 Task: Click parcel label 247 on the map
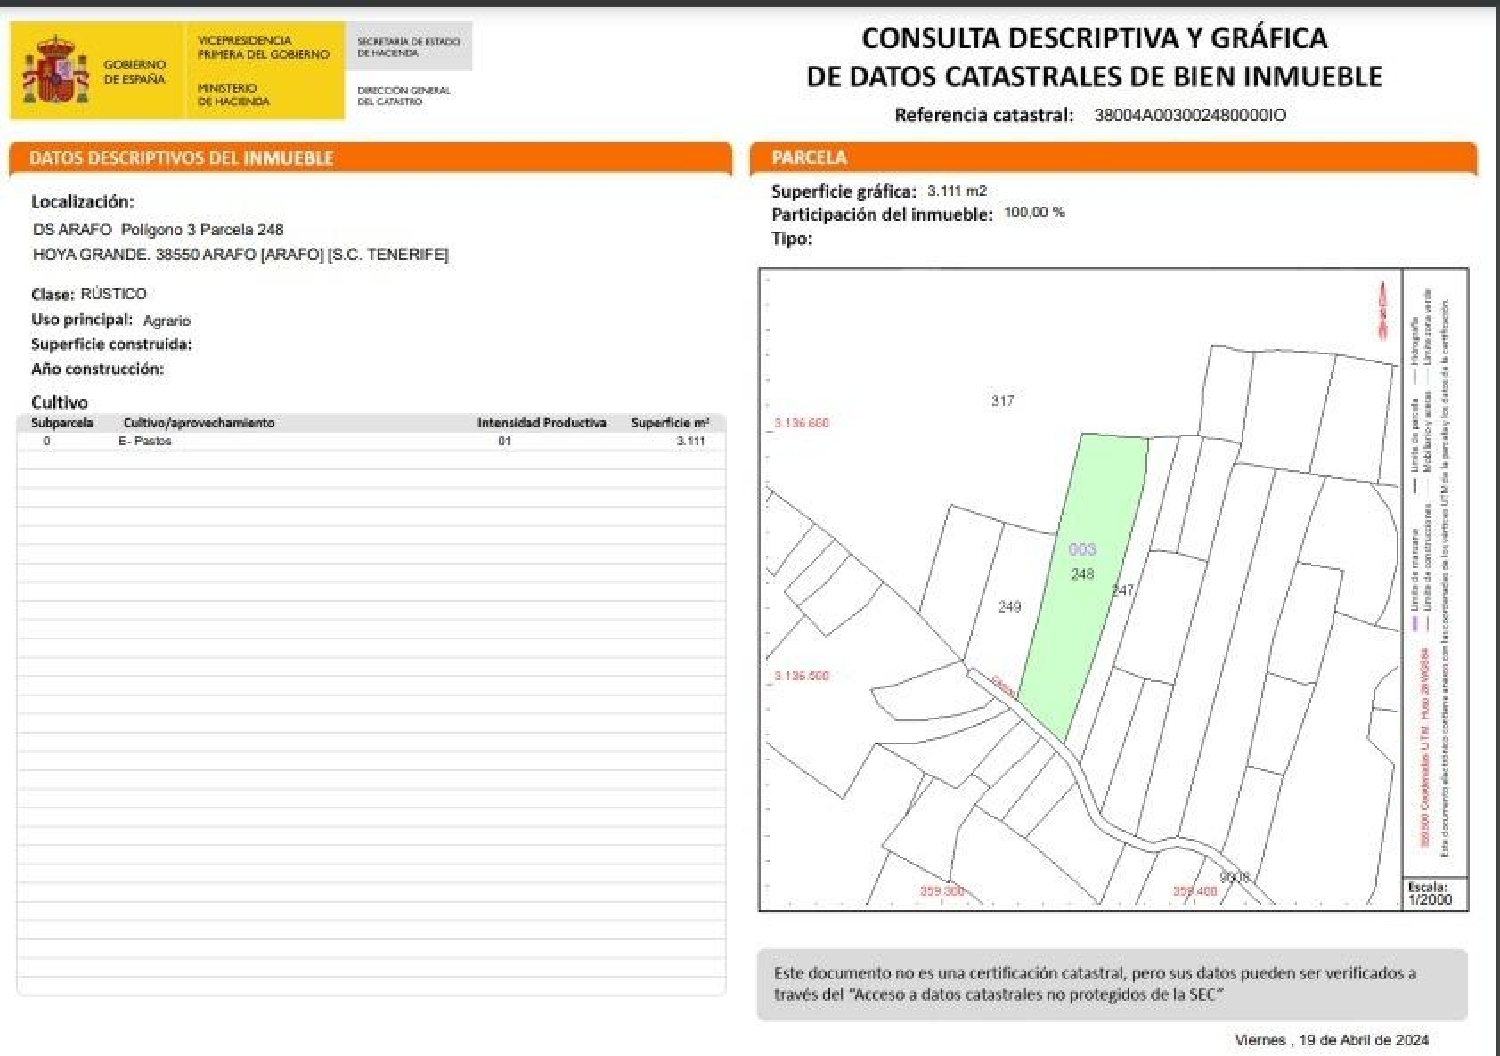(1123, 590)
